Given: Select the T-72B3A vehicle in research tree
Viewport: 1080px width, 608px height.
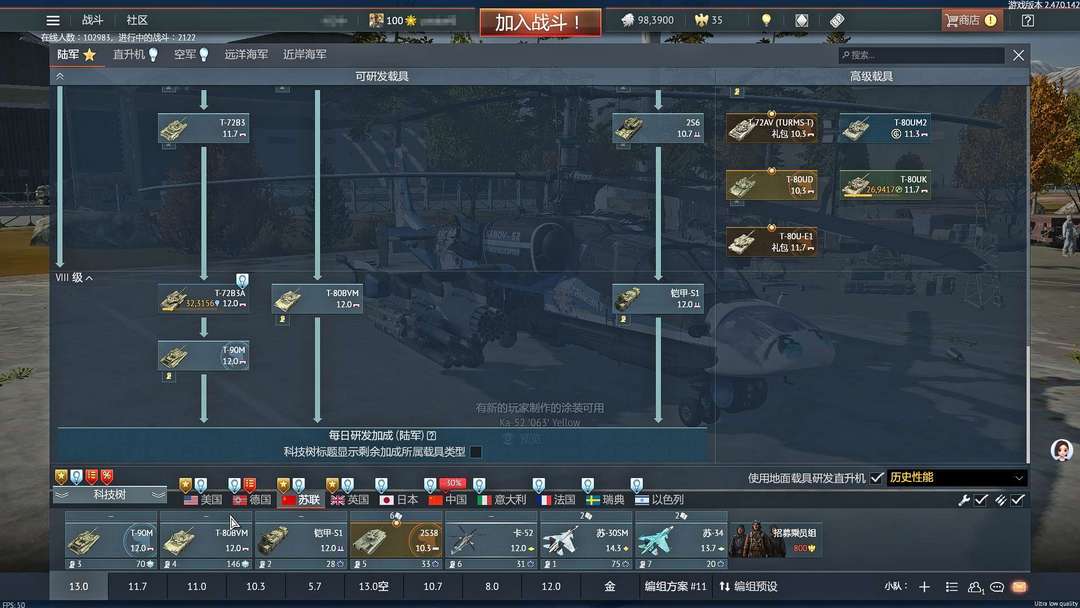Looking at the screenshot, I should (x=203, y=299).
